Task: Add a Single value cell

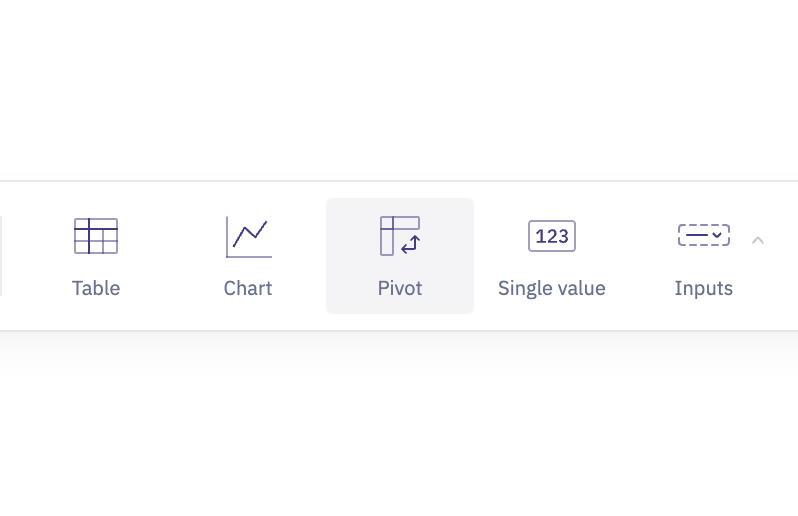Action: (x=552, y=256)
